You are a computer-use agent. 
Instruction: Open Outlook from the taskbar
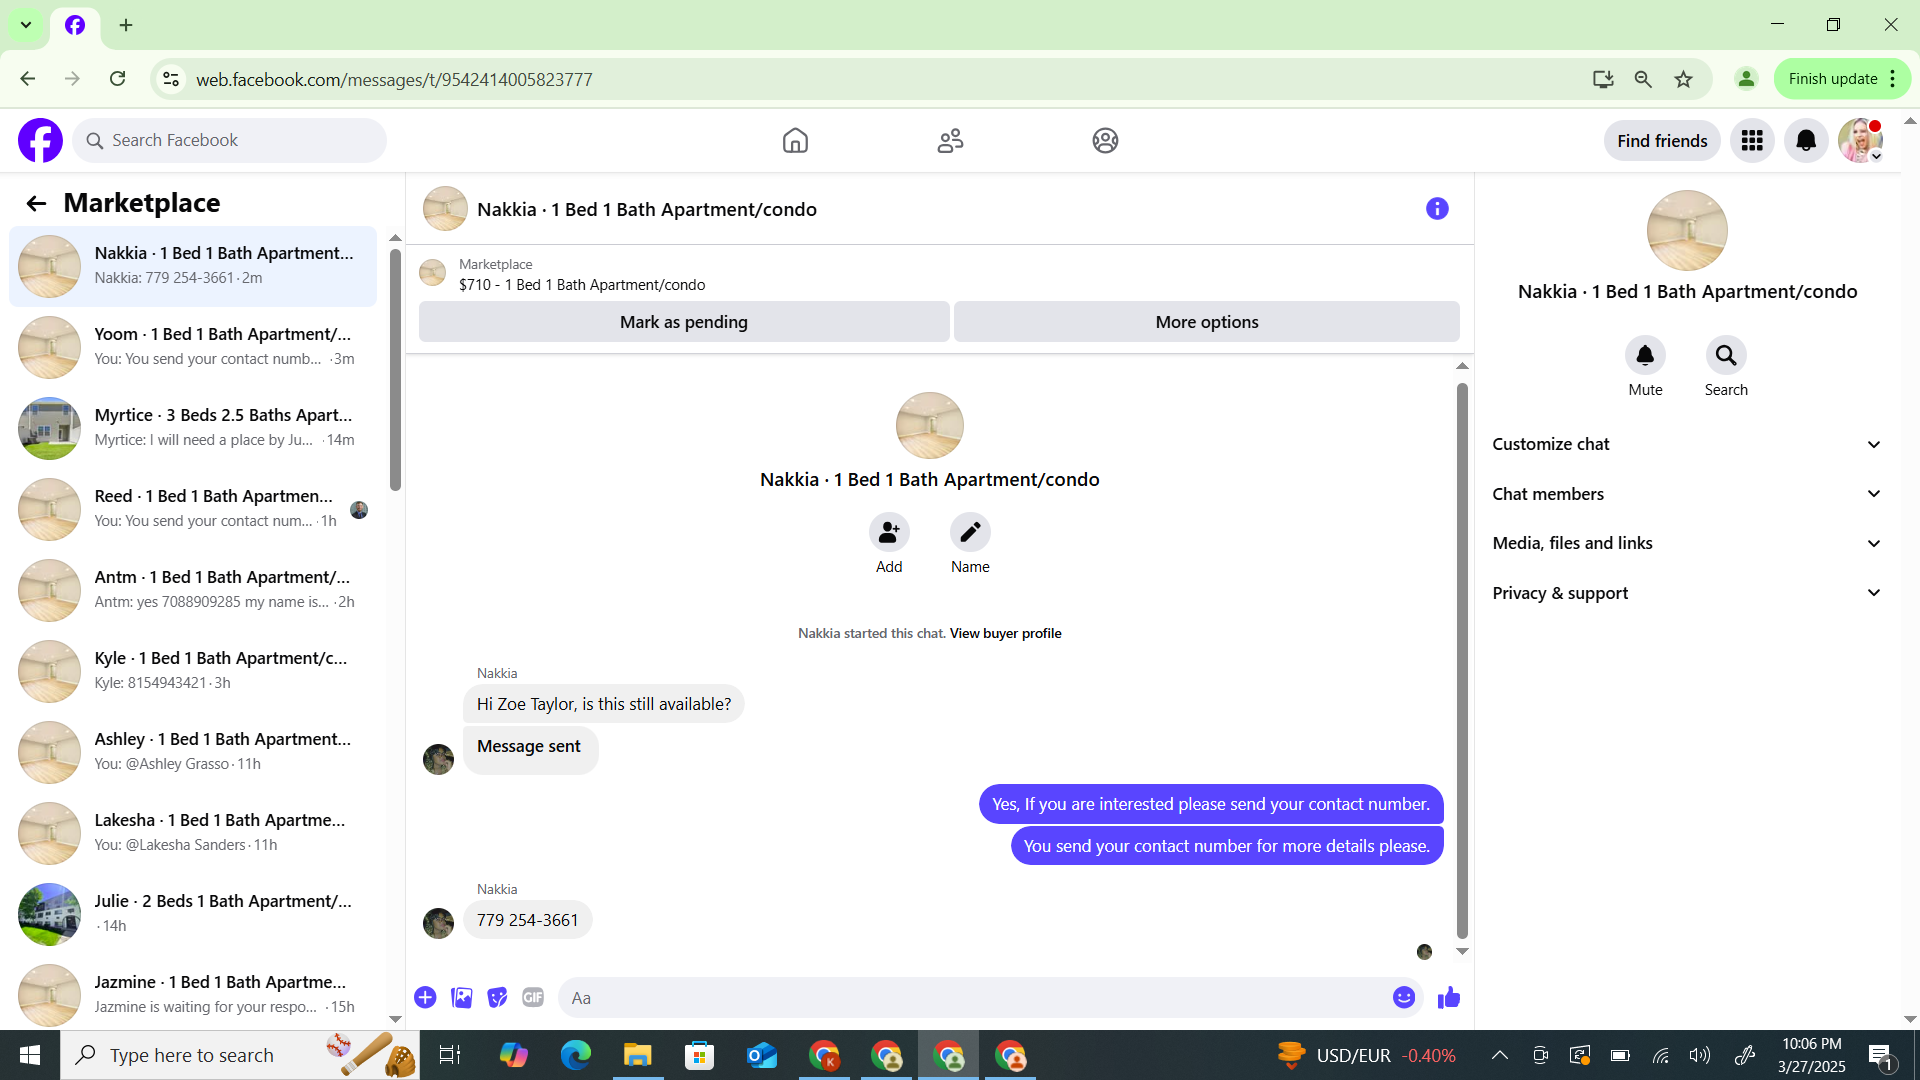click(762, 1056)
